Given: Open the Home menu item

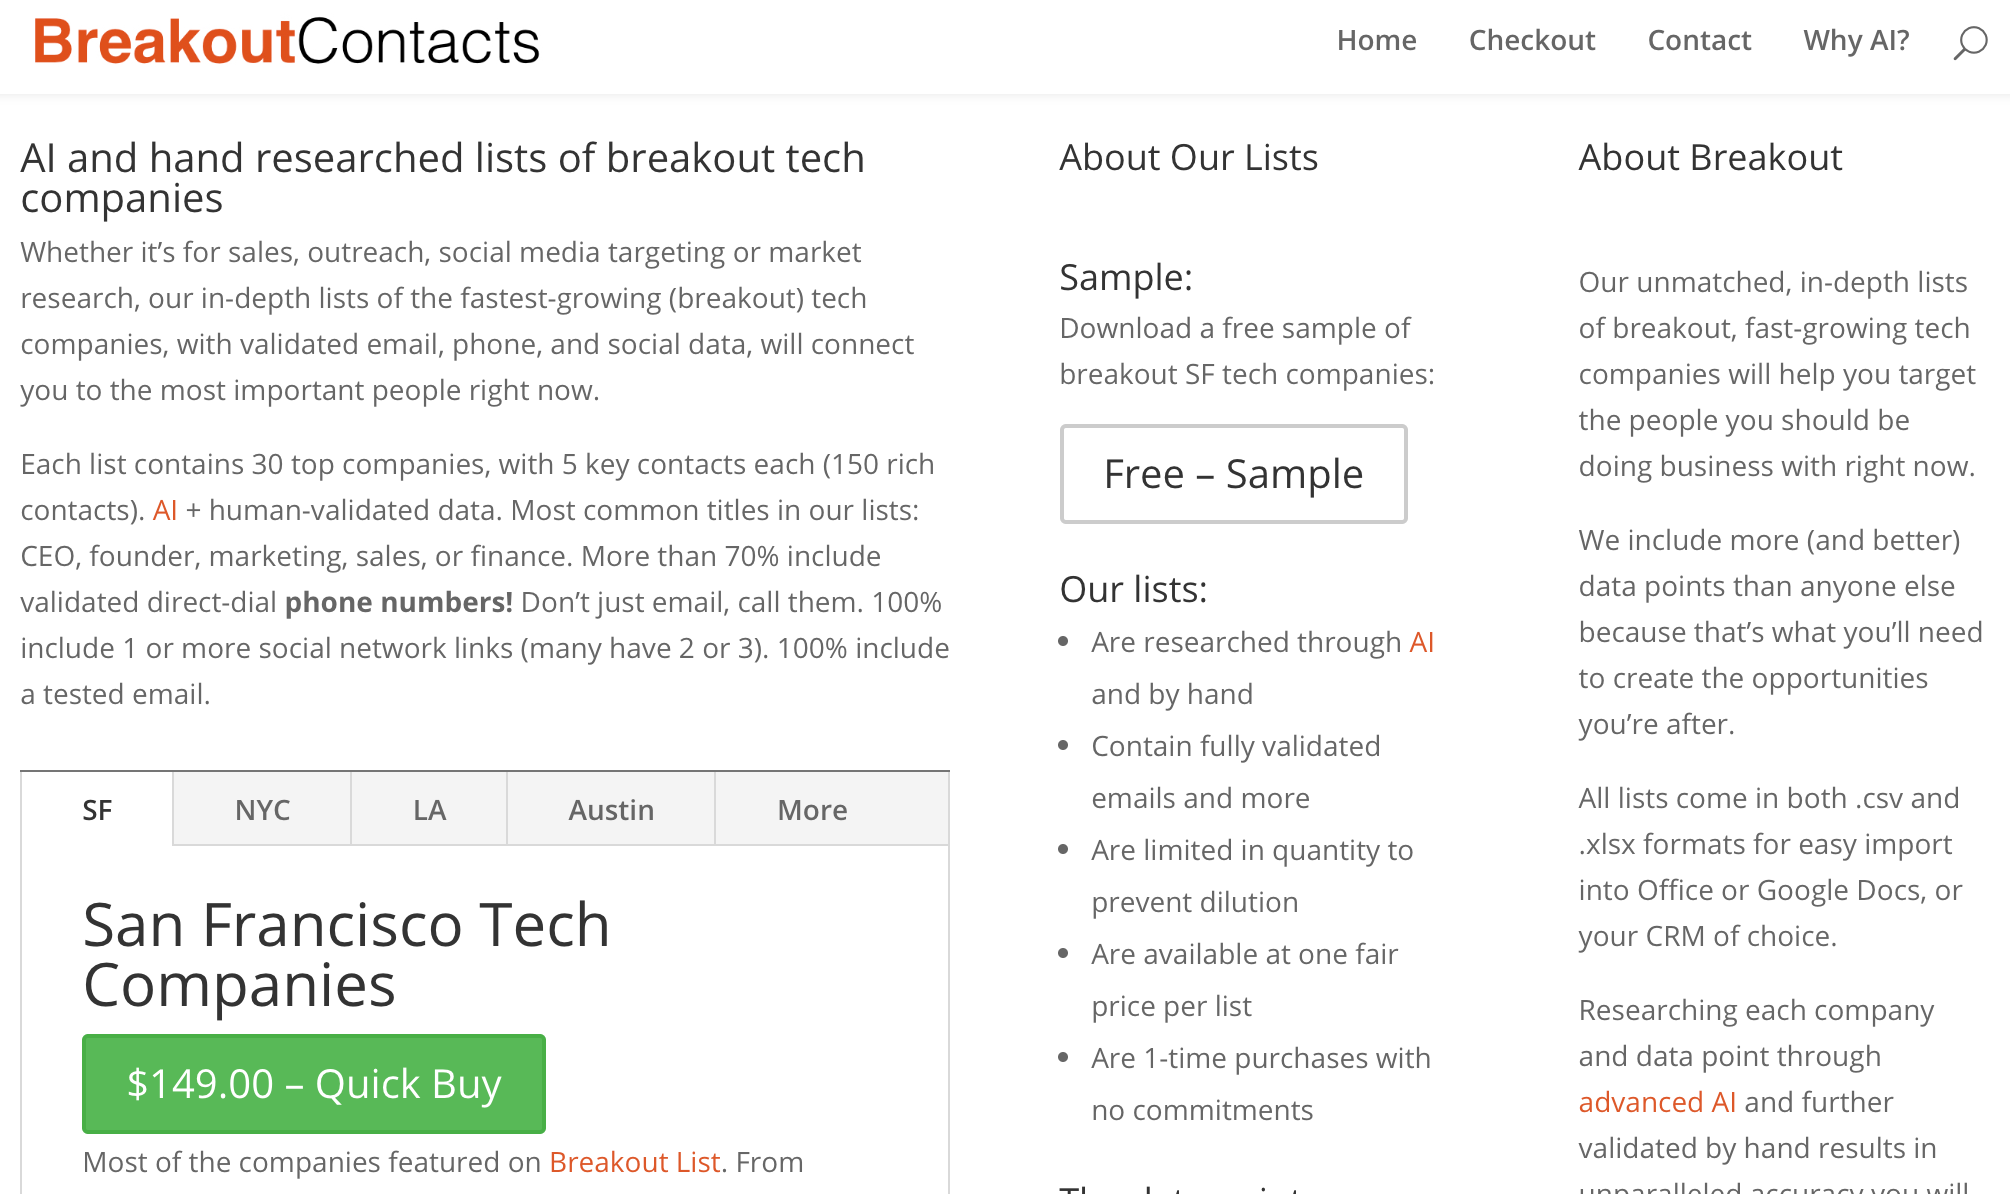Looking at the screenshot, I should pos(1376,40).
